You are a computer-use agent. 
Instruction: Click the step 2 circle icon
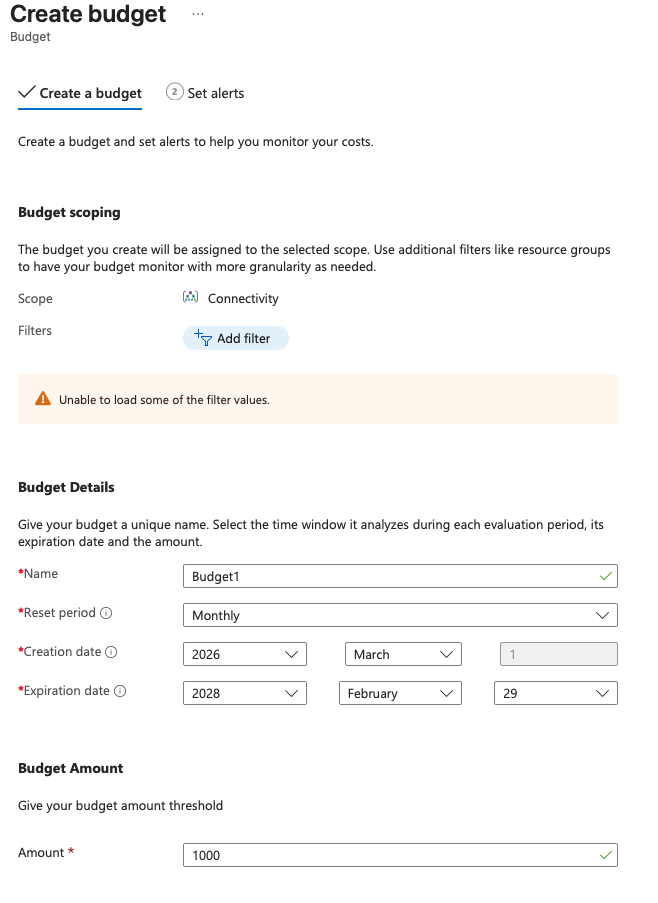[174, 92]
